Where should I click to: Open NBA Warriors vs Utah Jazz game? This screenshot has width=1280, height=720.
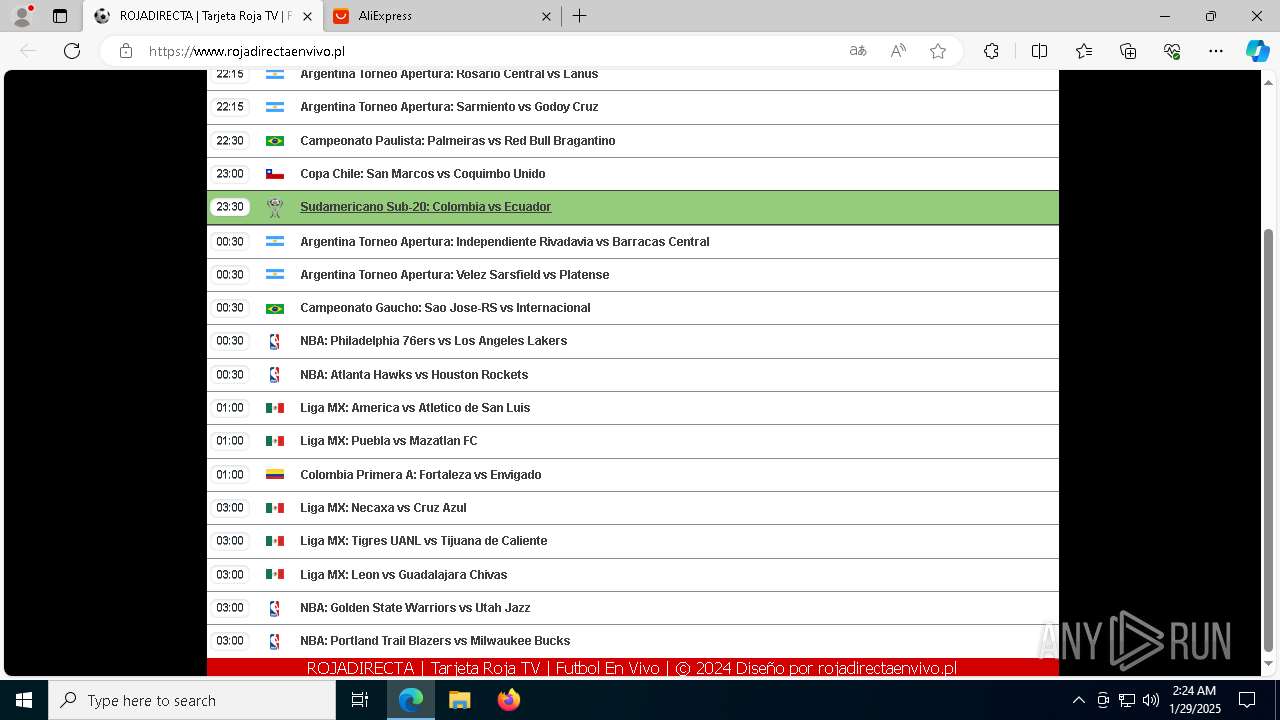[x=415, y=608]
